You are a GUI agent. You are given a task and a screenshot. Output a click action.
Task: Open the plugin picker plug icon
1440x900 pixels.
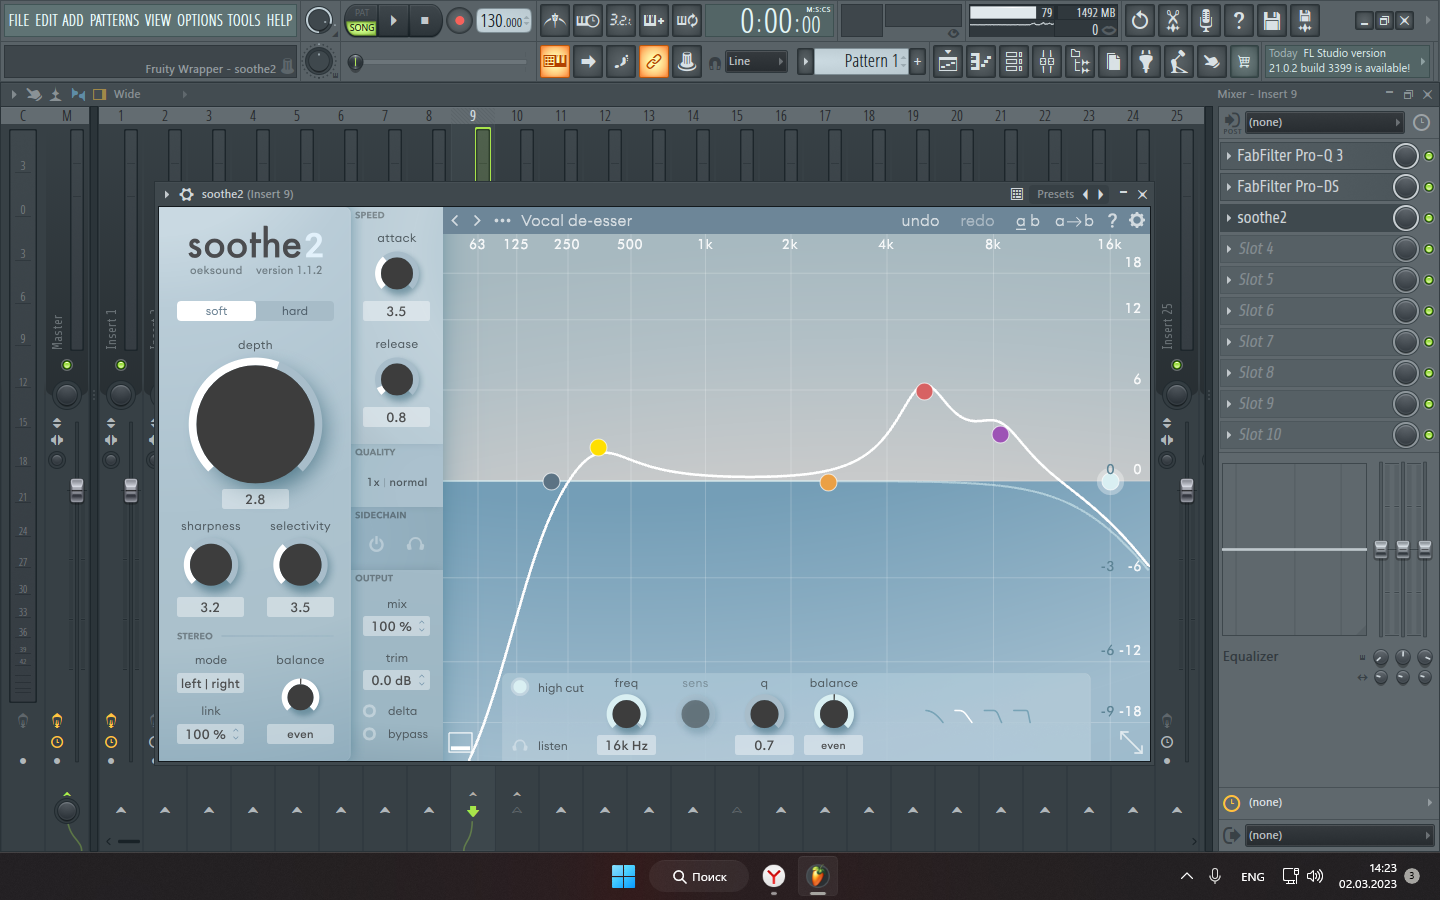pos(1146,62)
